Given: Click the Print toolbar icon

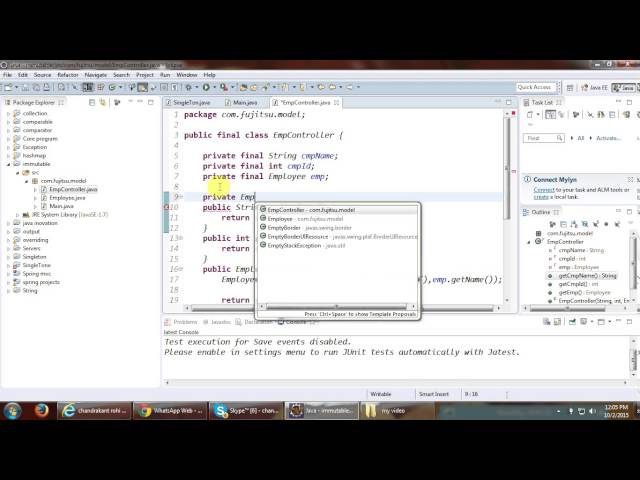Looking at the screenshot, I should pos(47,87).
